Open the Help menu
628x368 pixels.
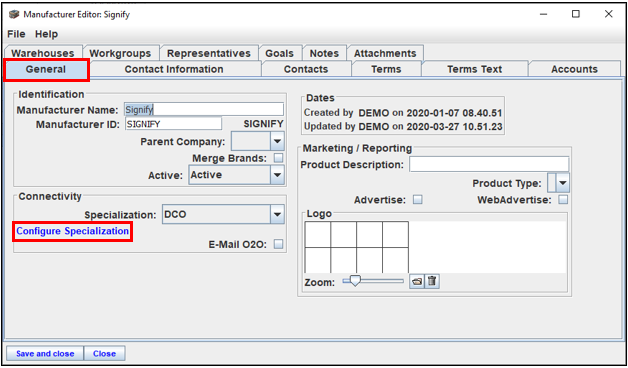pyautogui.click(x=46, y=34)
